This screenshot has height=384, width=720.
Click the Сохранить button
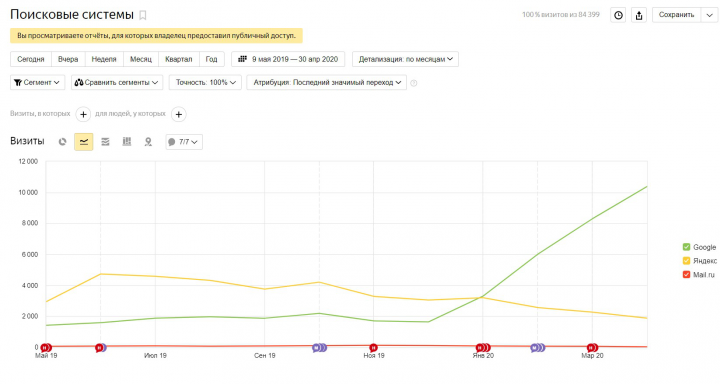pos(676,15)
